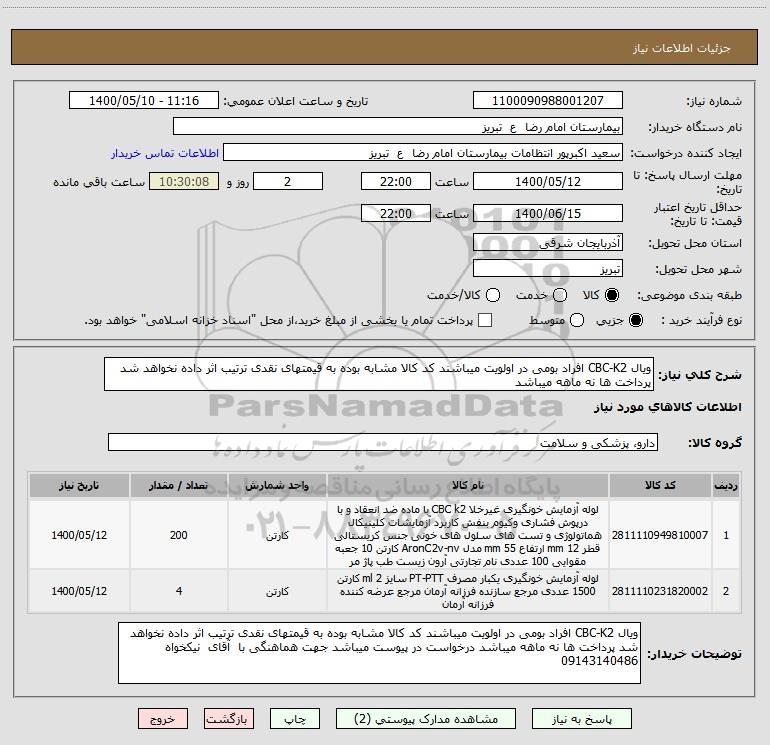This screenshot has height=745, width=770.
Task: Click the requester field سعید اکبرپور
Action: pos(423,153)
